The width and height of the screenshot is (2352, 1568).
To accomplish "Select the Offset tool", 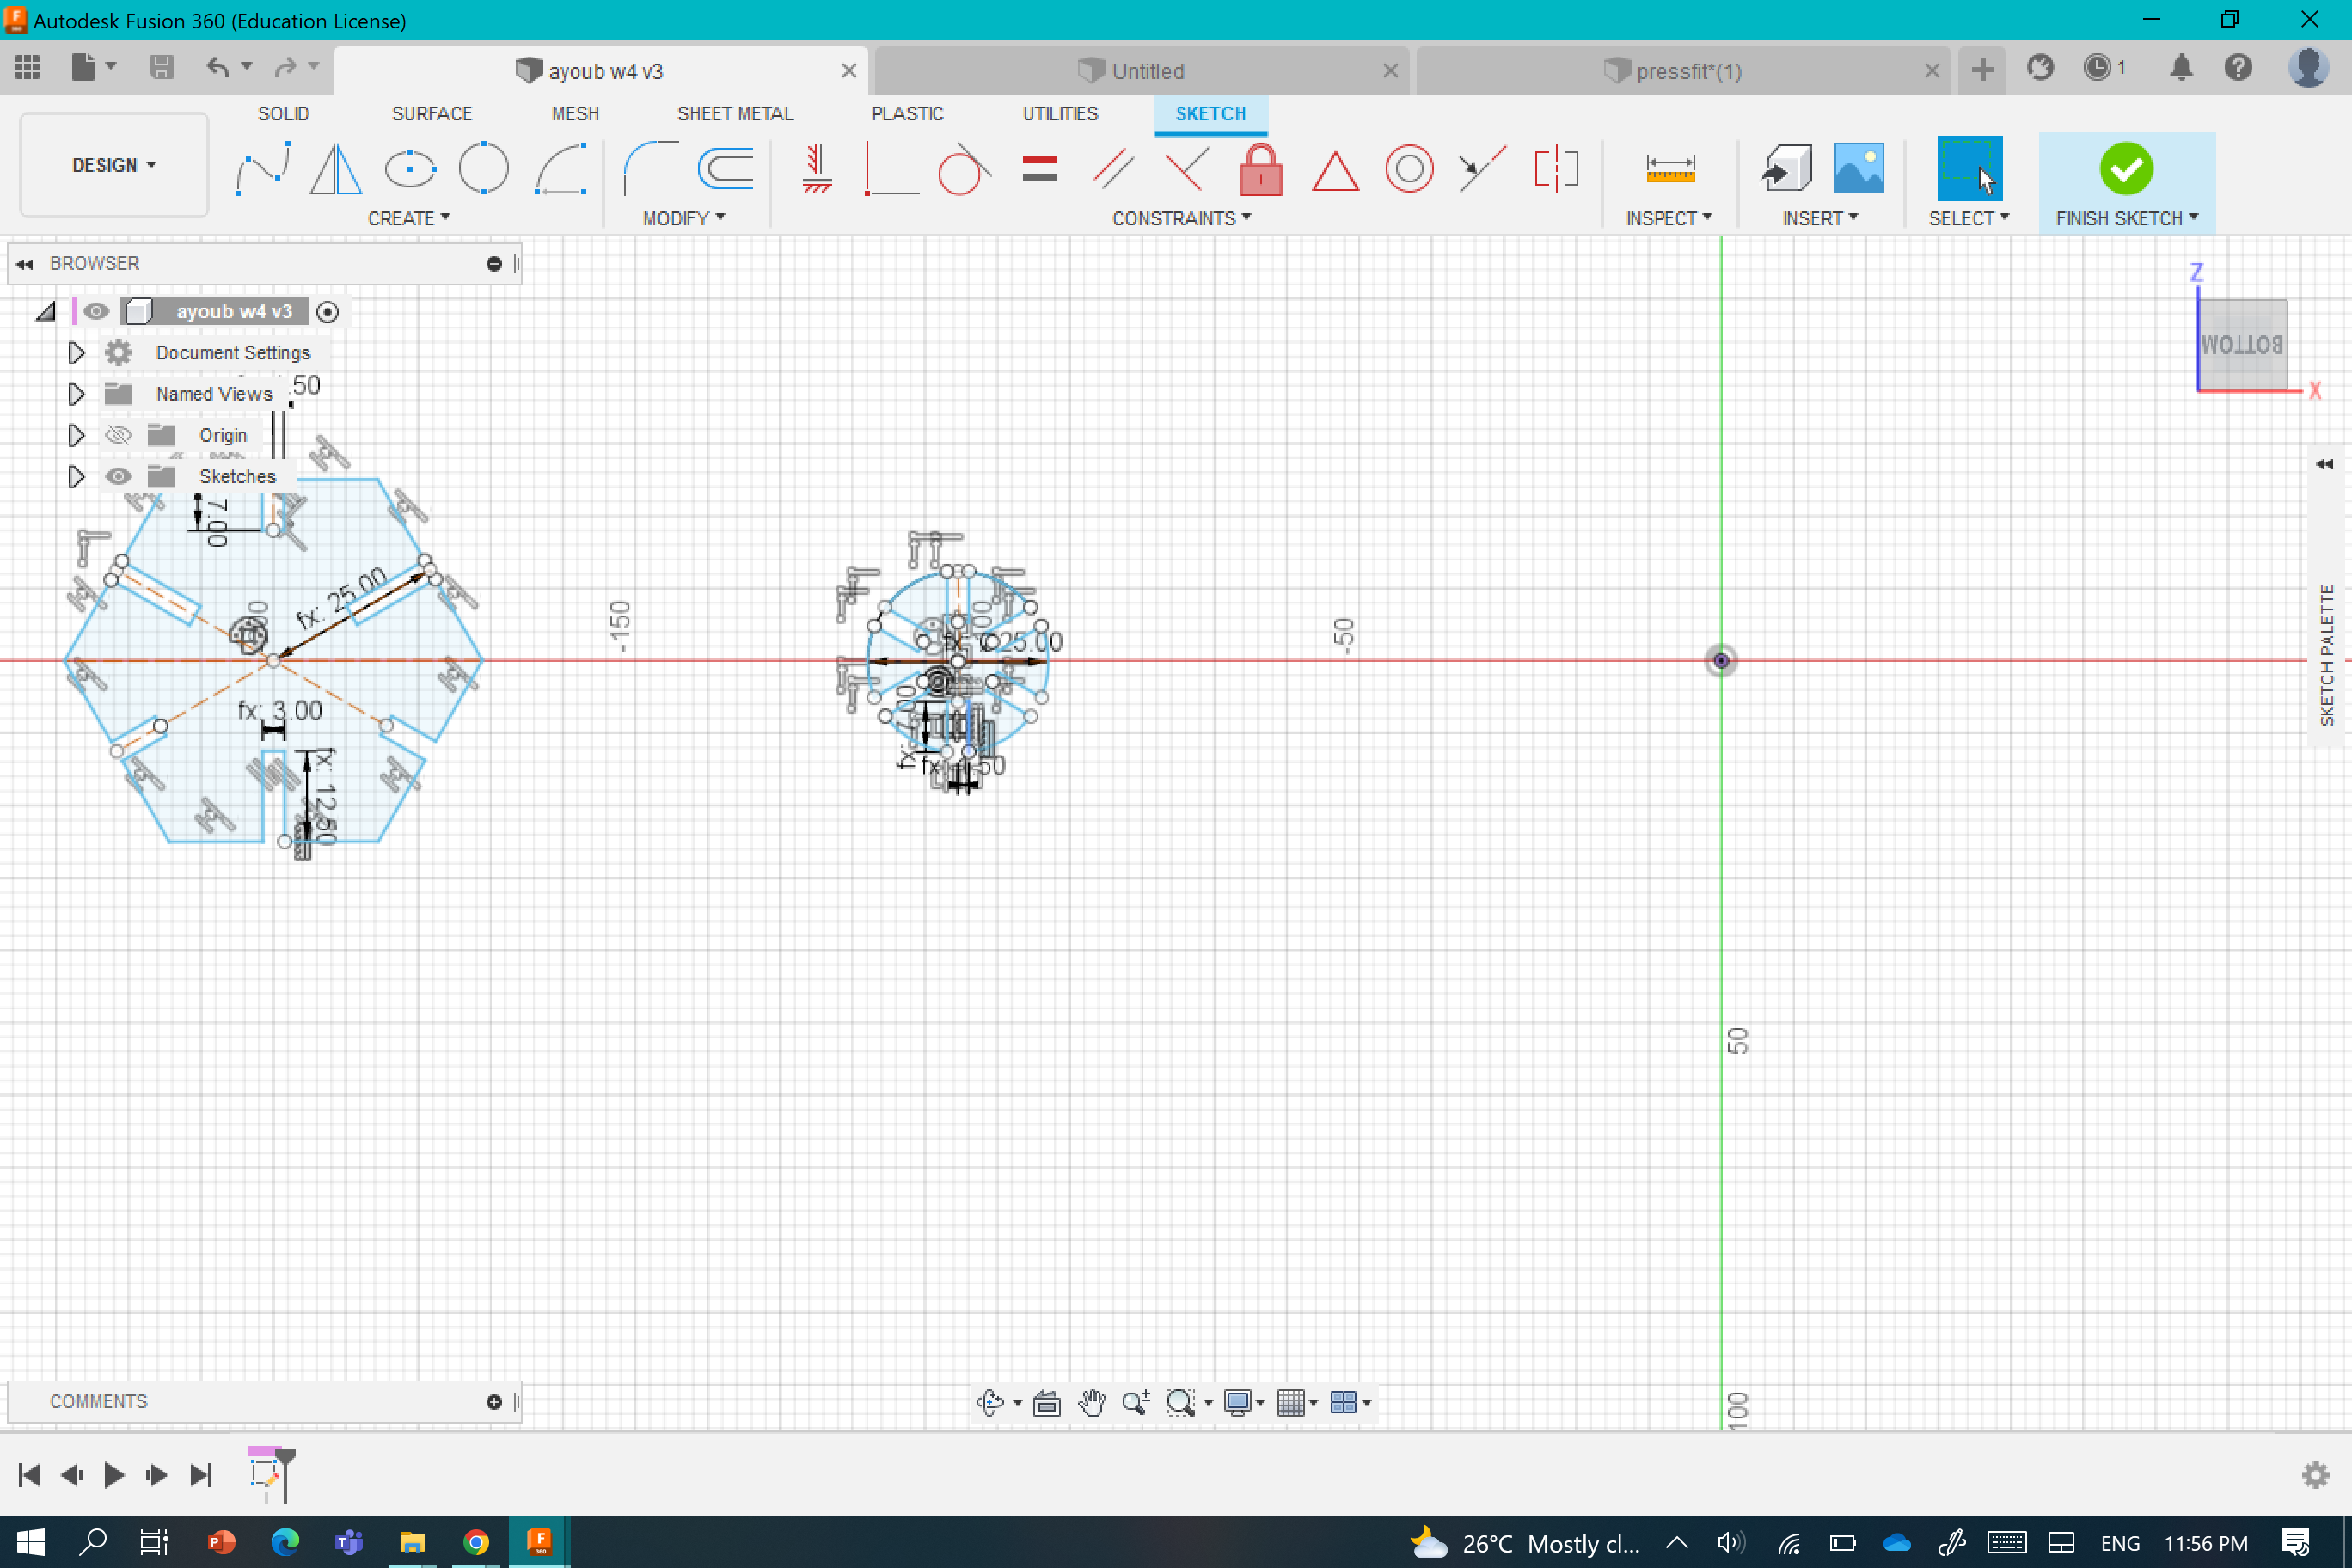I will pyautogui.click(x=726, y=168).
